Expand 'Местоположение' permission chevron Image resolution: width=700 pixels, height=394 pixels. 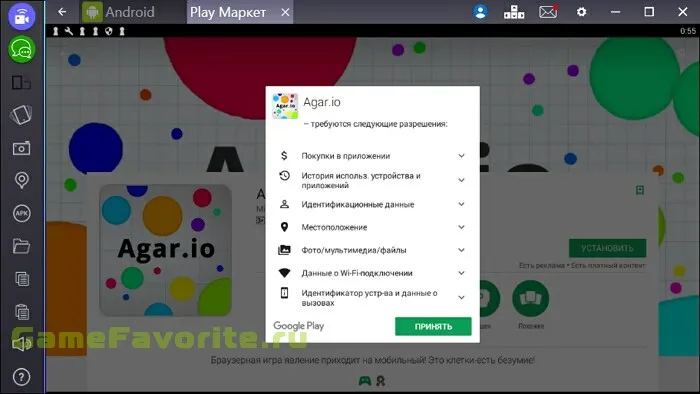coord(461,227)
